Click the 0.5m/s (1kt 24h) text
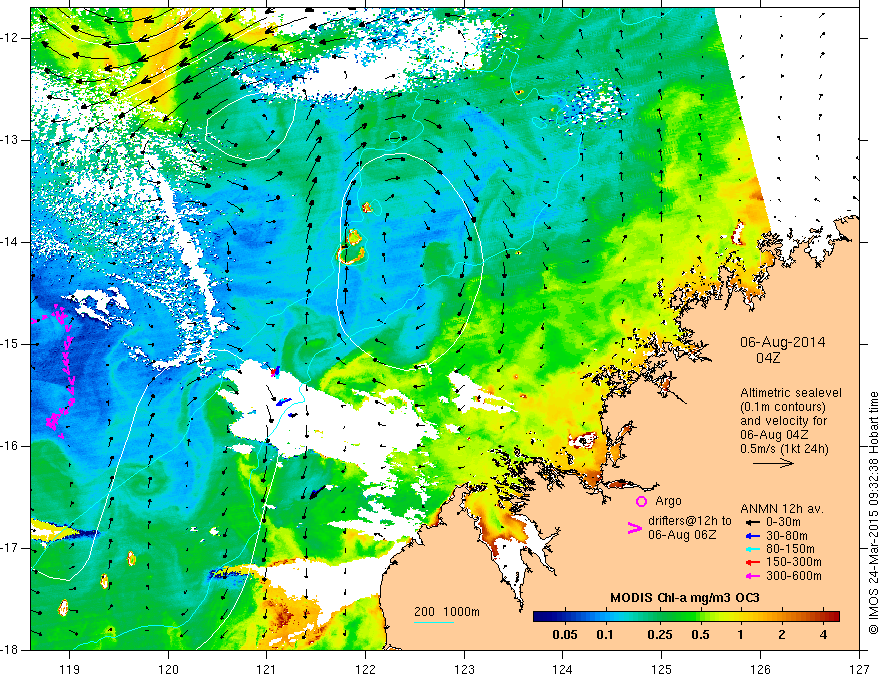The image size is (880, 680). pyautogui.click(x=784, y=449)
